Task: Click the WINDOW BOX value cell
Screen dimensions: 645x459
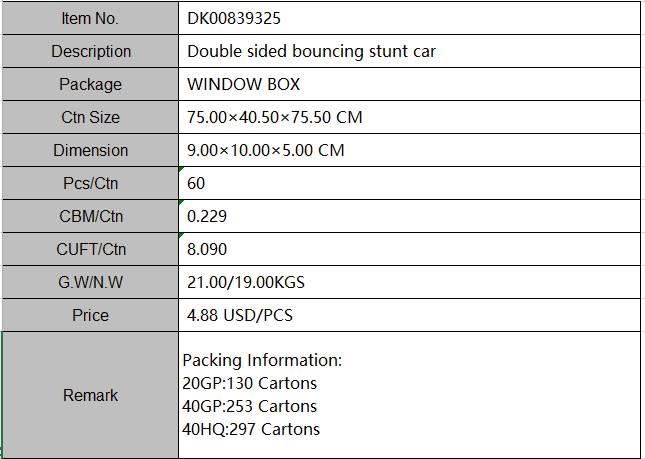Action: tap(410, 84)
